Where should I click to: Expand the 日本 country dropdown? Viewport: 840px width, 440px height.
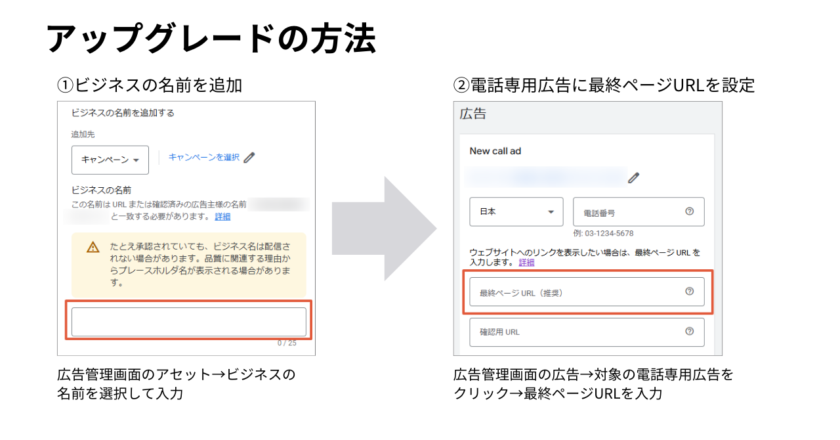pyautogui.click(x=516, y=212)
